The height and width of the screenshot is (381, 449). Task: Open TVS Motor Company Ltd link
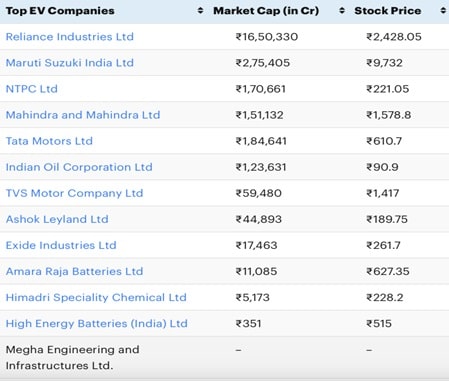coord(74,193)
